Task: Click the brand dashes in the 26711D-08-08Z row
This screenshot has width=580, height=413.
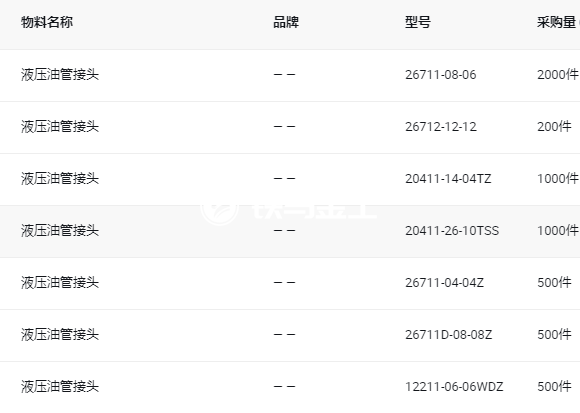Action: point(284,335)
